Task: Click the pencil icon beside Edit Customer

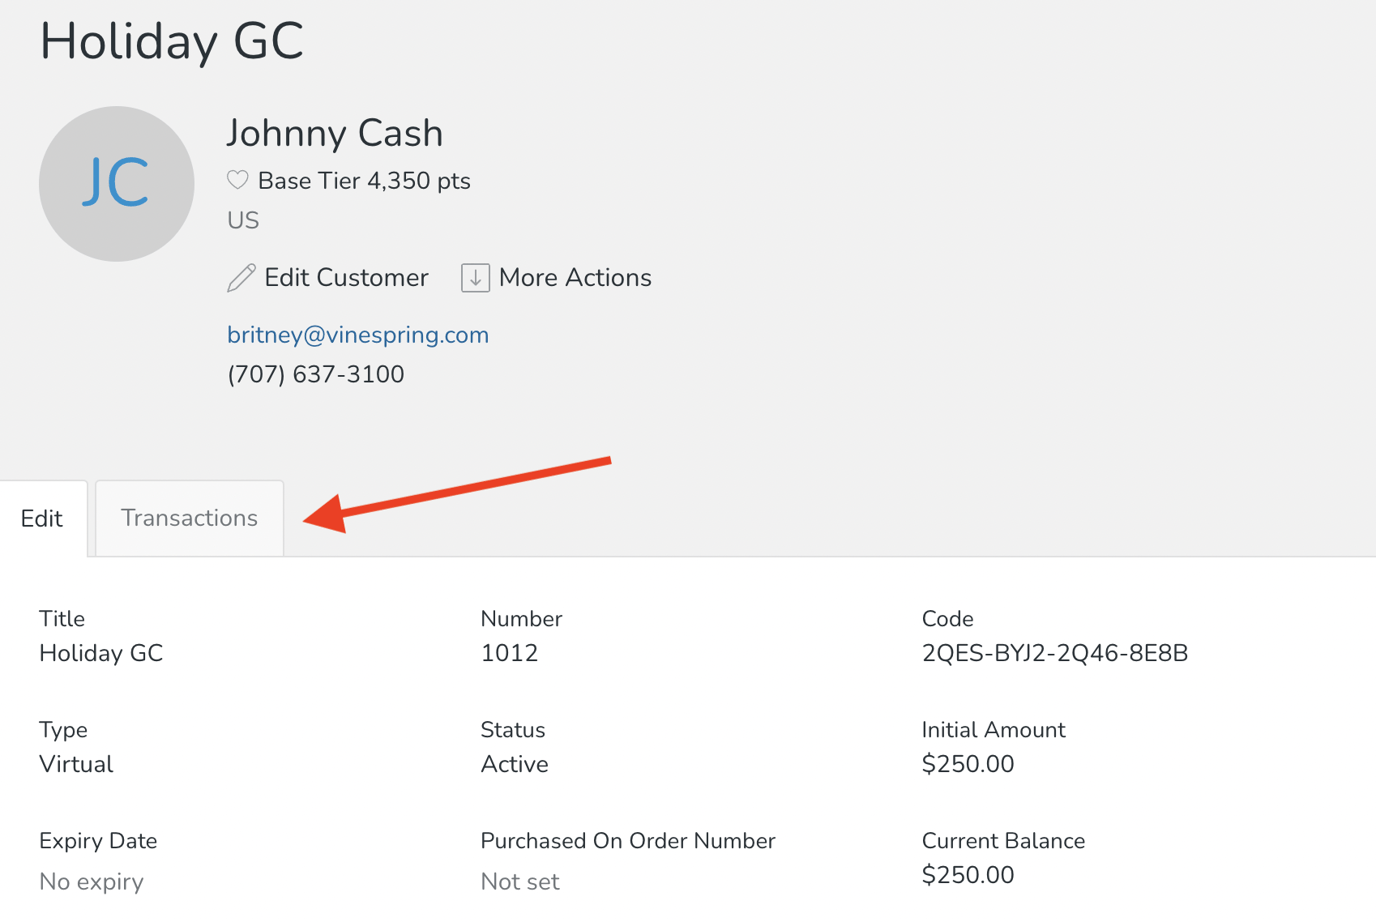Action: pyautogui.click(x=240, y=277)
